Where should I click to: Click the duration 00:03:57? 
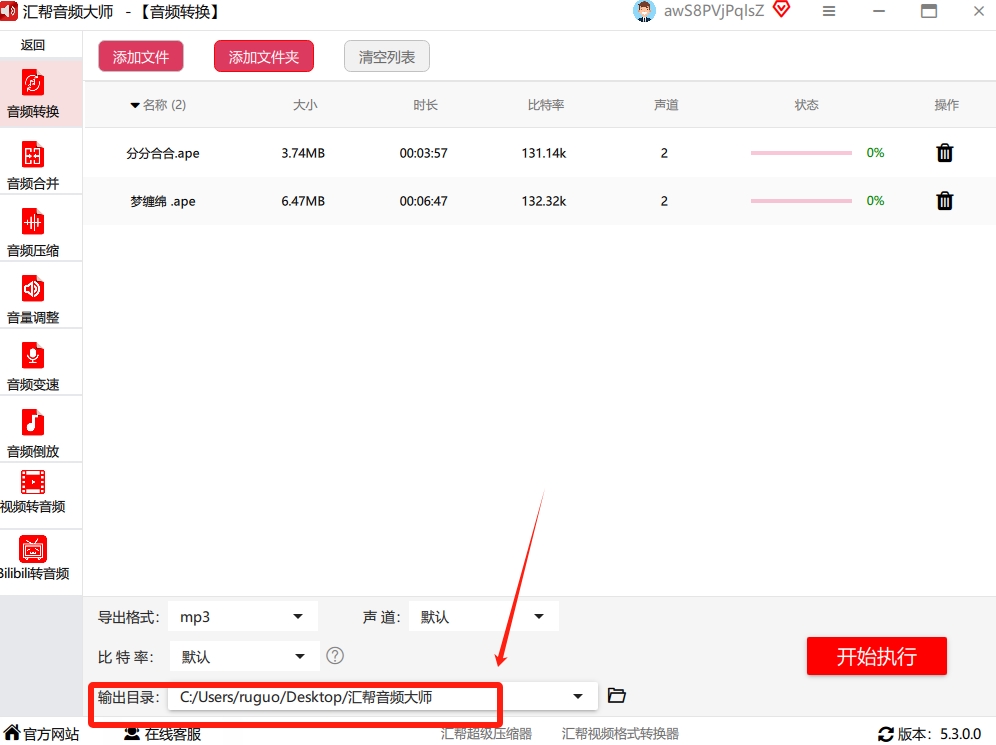(x=424, y=153)
